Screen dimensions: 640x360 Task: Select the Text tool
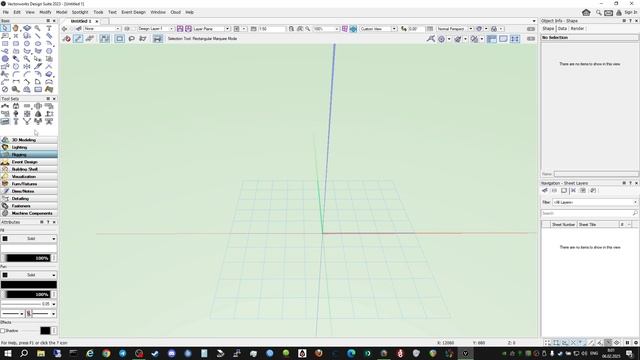pos(49,28)
